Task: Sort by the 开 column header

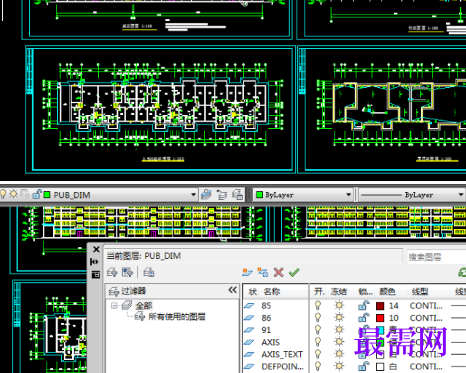Action: click(319, 292)
